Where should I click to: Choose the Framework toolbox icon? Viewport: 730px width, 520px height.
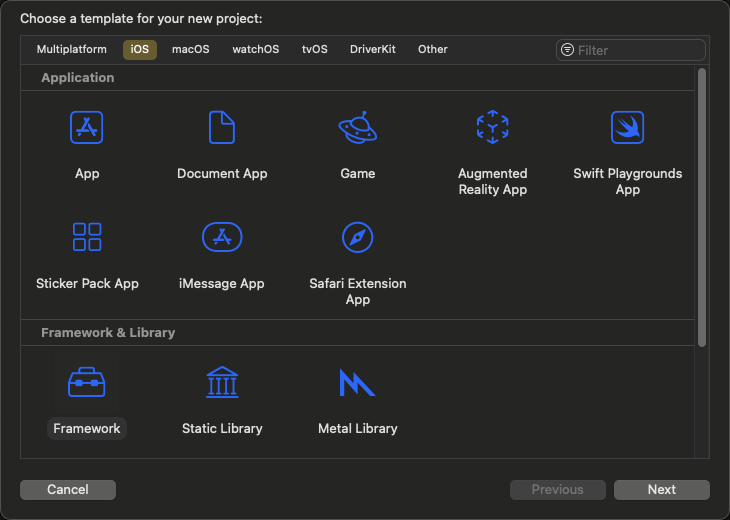(87, 382)
